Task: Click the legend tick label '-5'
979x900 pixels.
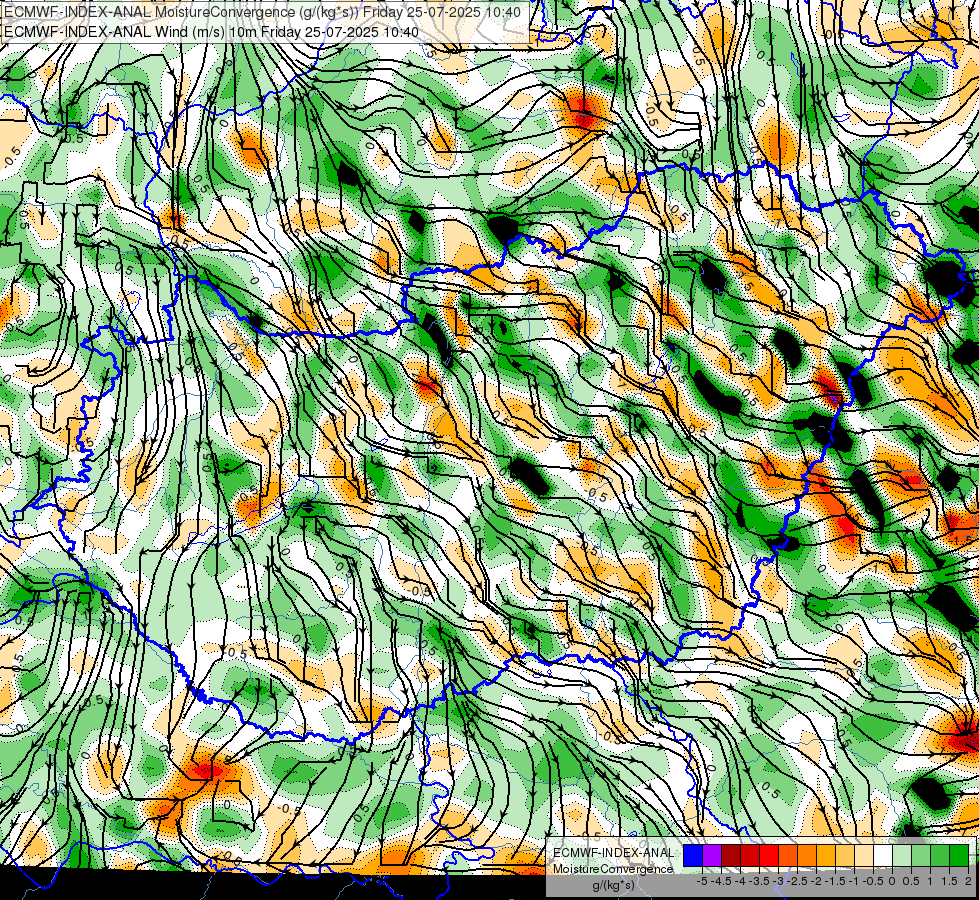Action: point(702,881)
